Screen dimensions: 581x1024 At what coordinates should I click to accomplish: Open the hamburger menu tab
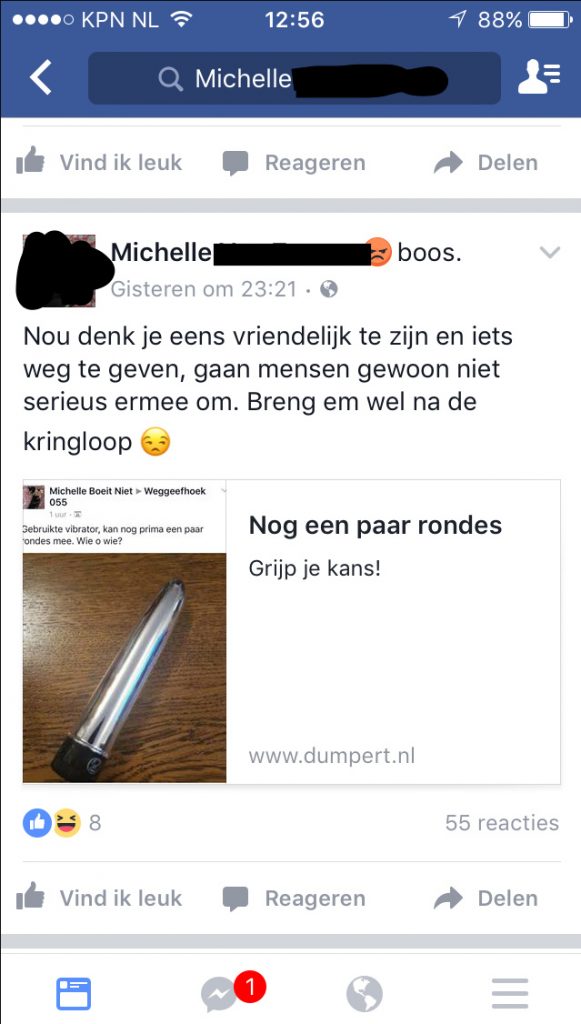509,994
